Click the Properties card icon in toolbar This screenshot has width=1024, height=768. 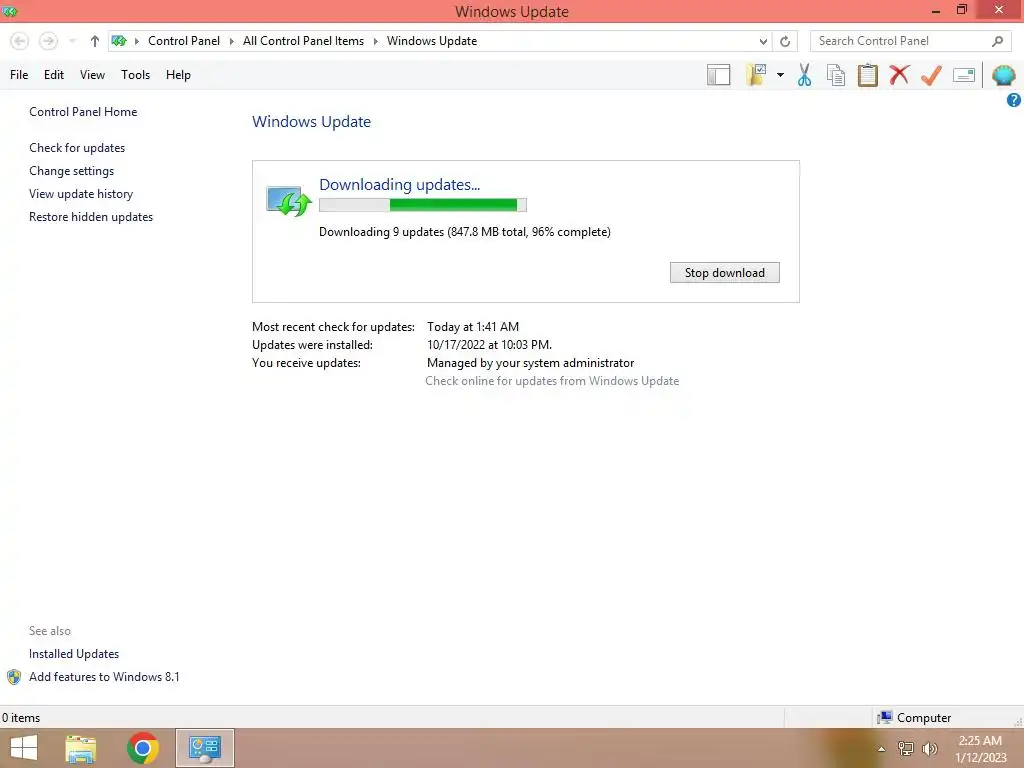coord(964,75)
